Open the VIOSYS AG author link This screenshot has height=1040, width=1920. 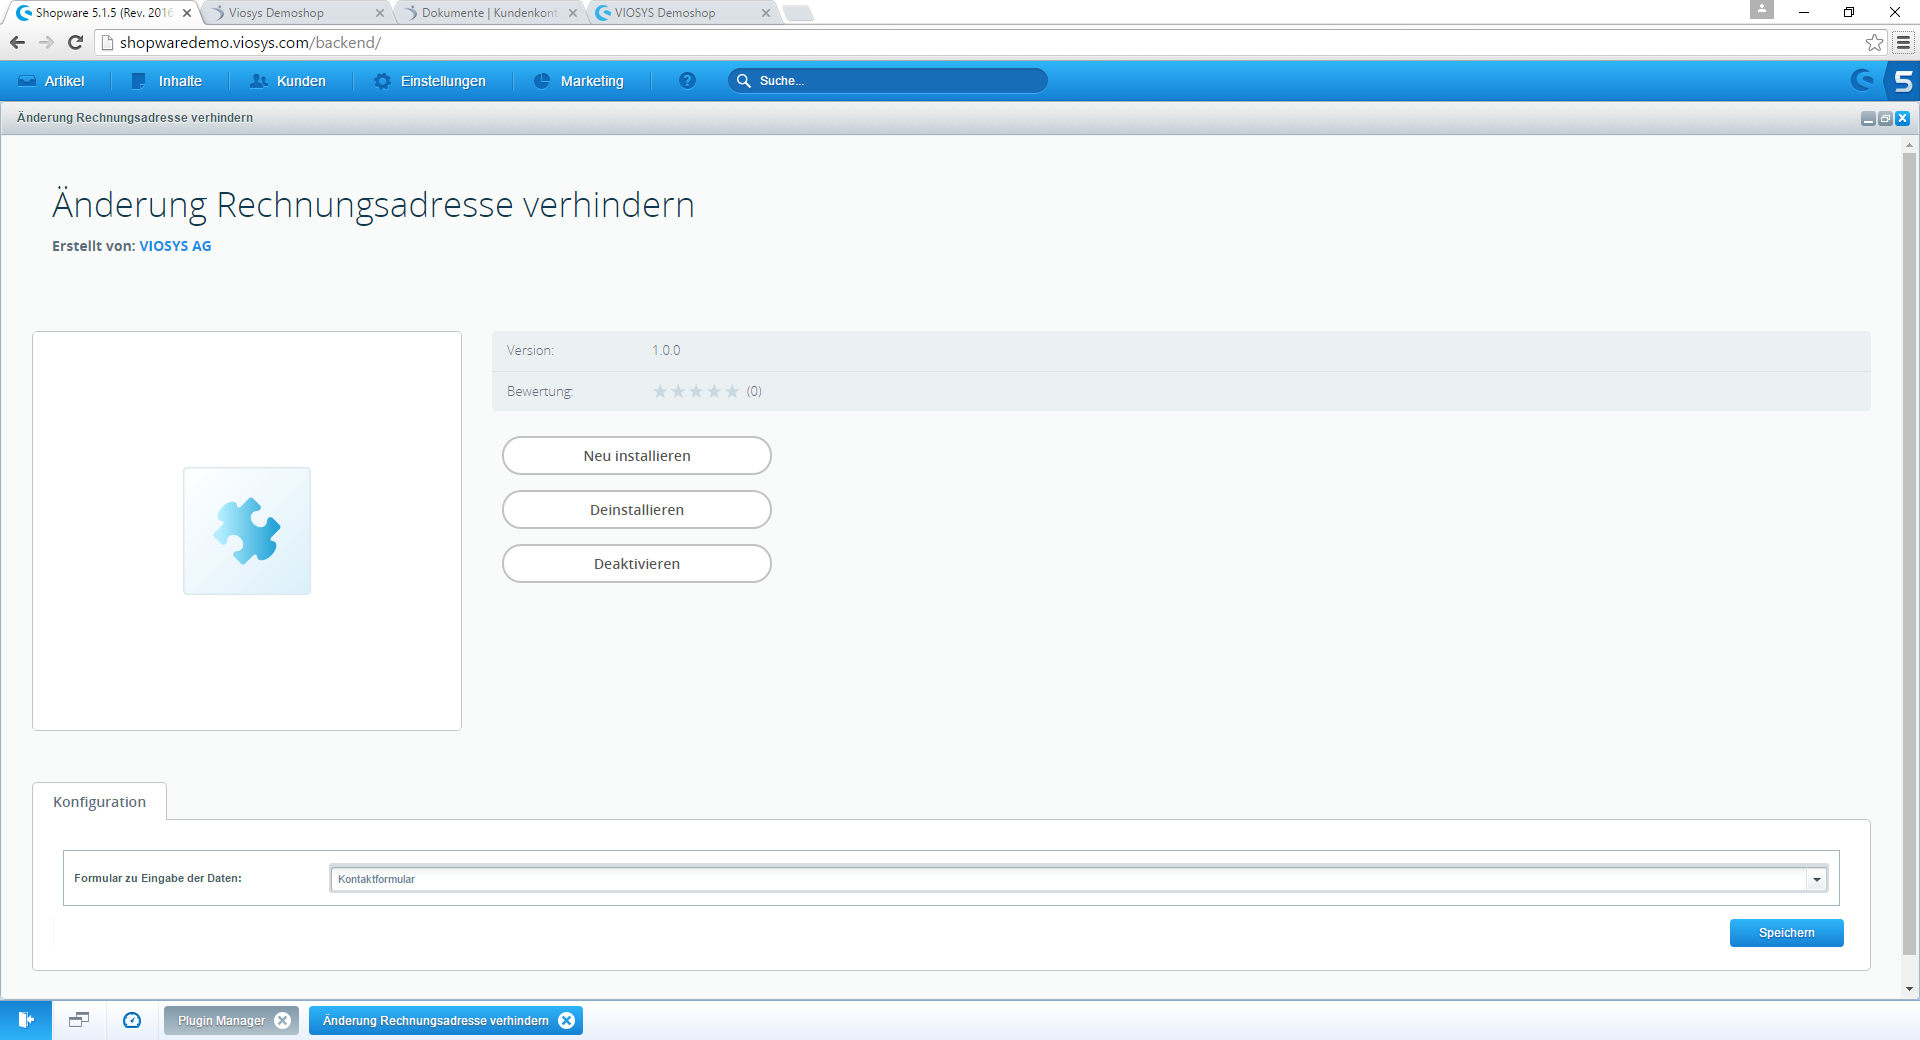(175, 246)
